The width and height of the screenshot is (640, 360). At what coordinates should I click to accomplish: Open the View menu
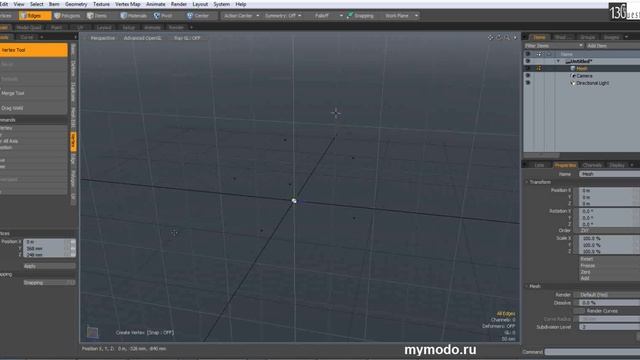coord(19,4)
